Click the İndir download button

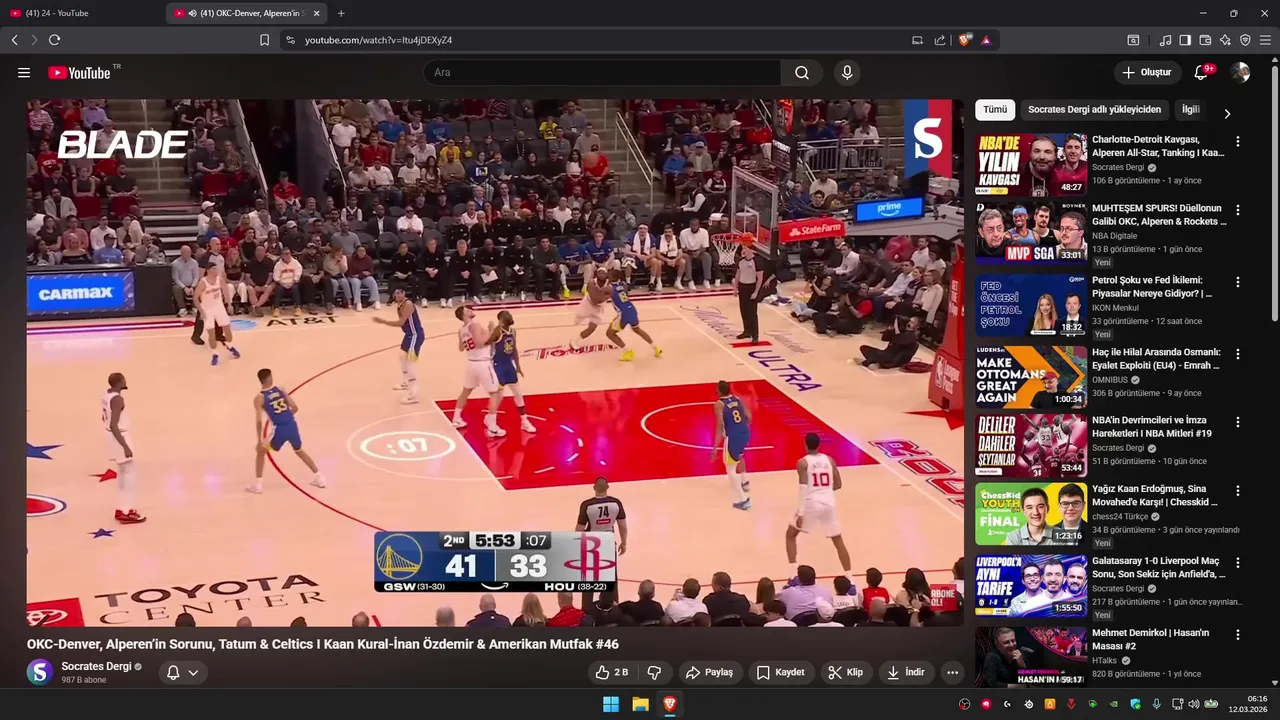906,672
